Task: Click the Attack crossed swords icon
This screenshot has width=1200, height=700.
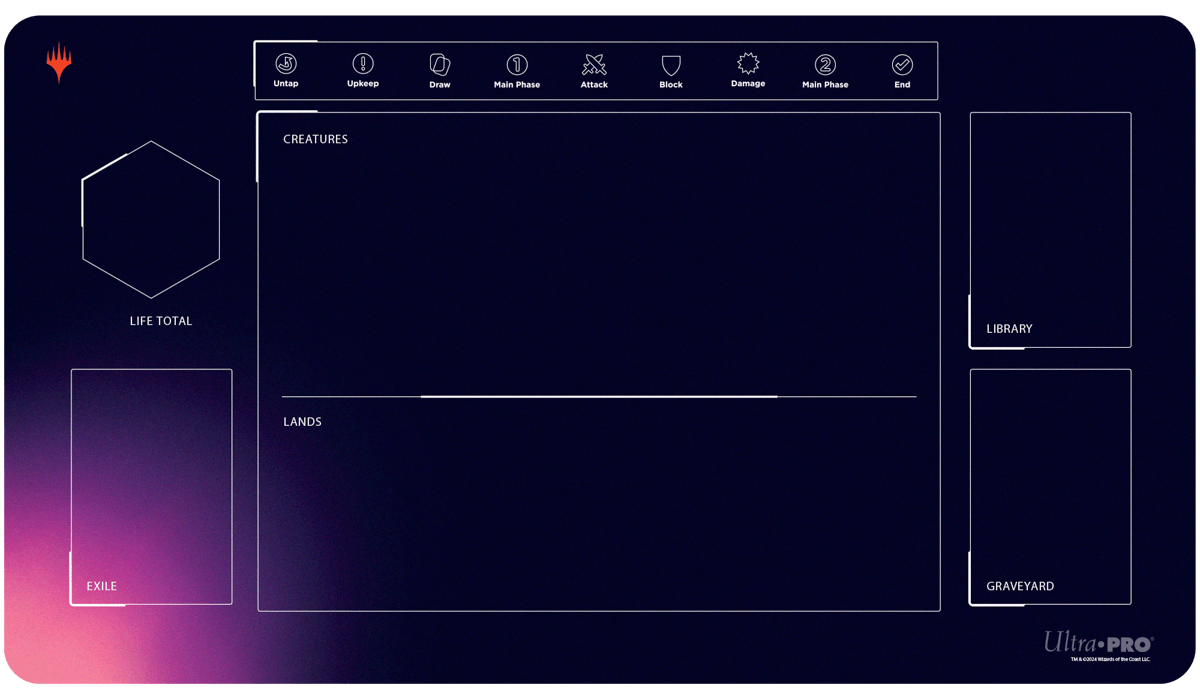Action: click(594, 65)
